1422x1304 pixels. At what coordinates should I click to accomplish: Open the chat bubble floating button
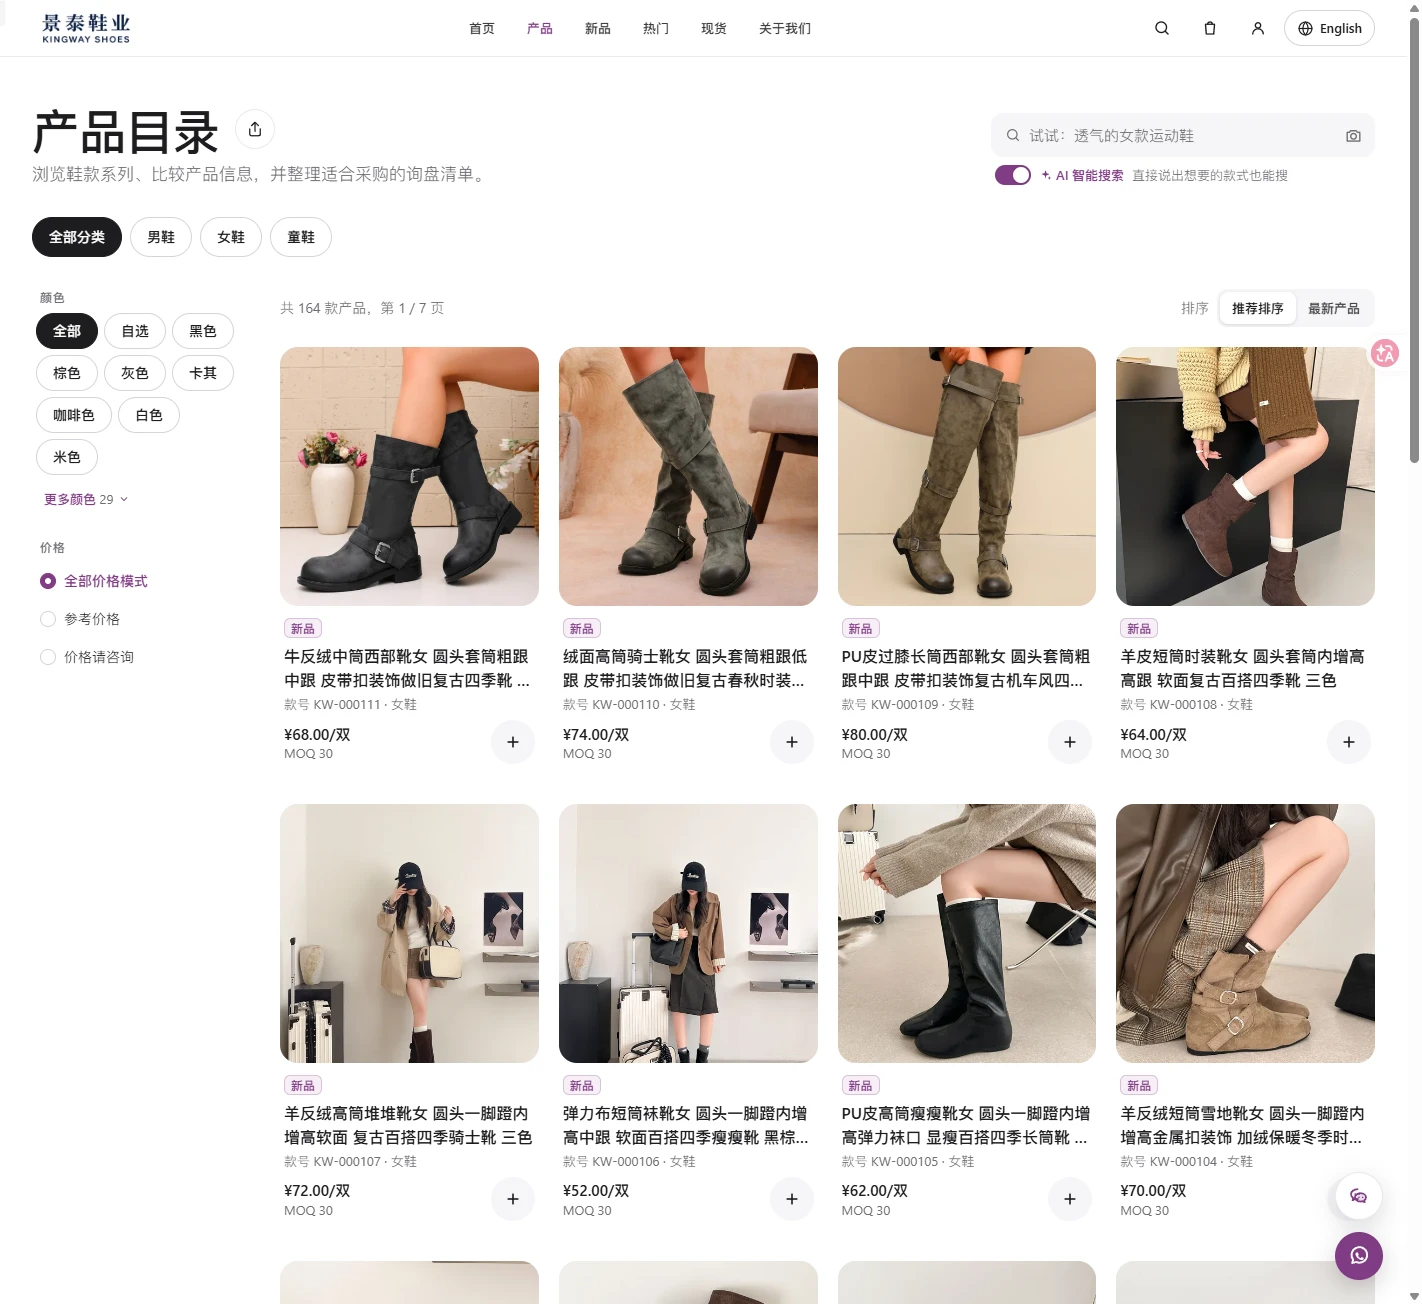click(x=1359, y=1196)
